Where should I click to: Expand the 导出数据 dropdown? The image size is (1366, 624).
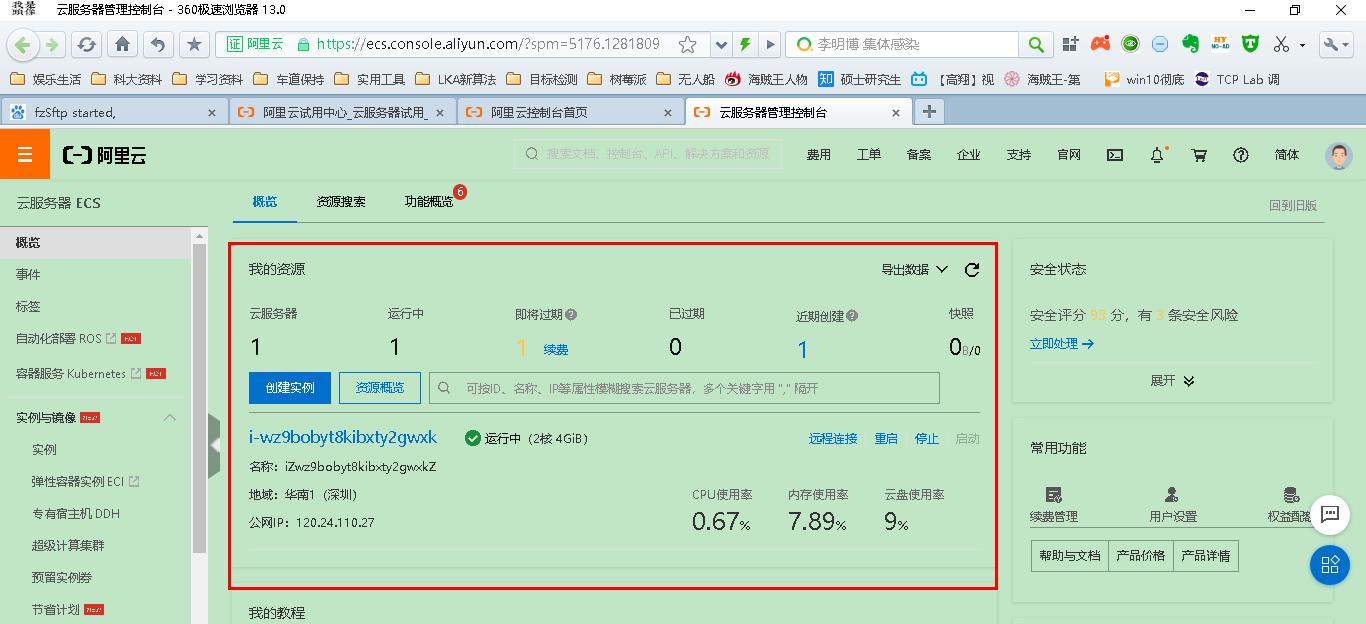[x=908, y=269]
